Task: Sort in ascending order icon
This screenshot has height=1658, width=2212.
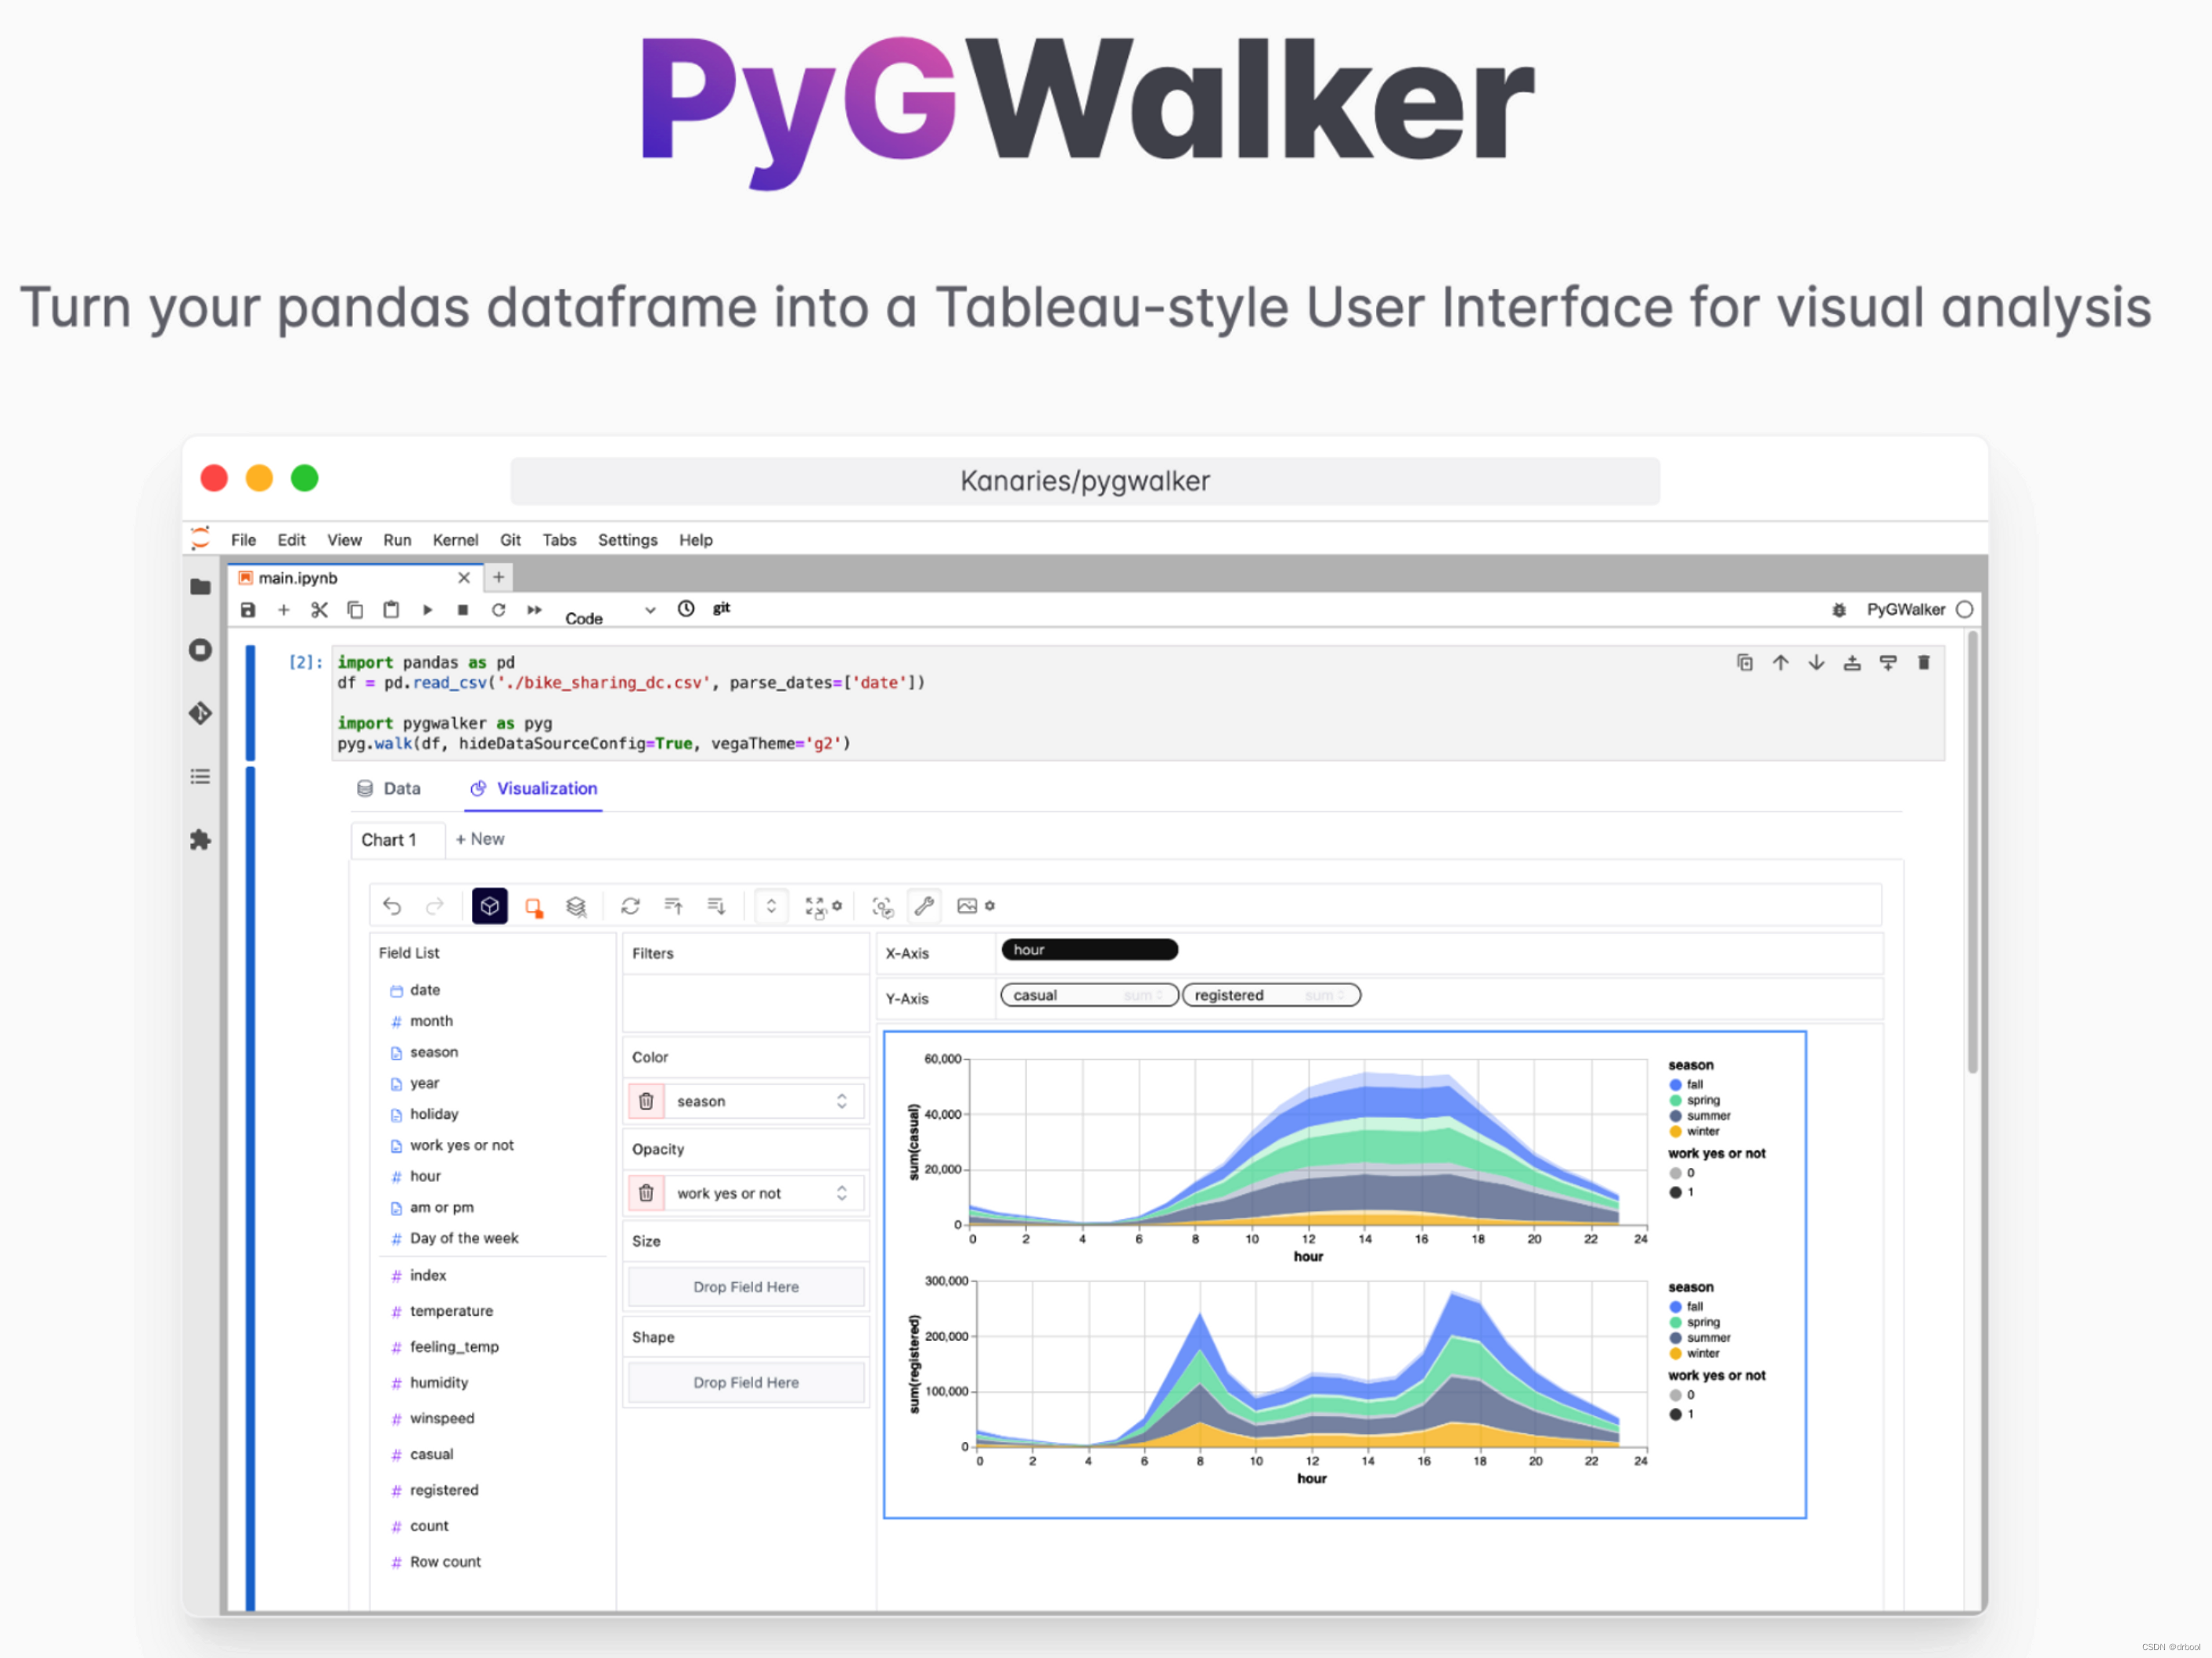Action: (673, 906)
